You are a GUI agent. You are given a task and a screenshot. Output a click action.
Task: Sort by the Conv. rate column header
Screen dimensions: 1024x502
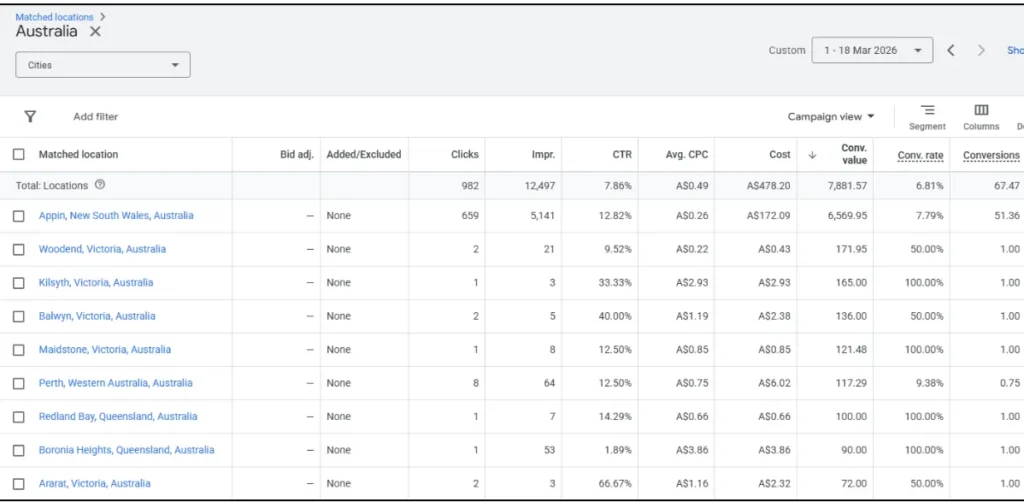tap(921, 155)
